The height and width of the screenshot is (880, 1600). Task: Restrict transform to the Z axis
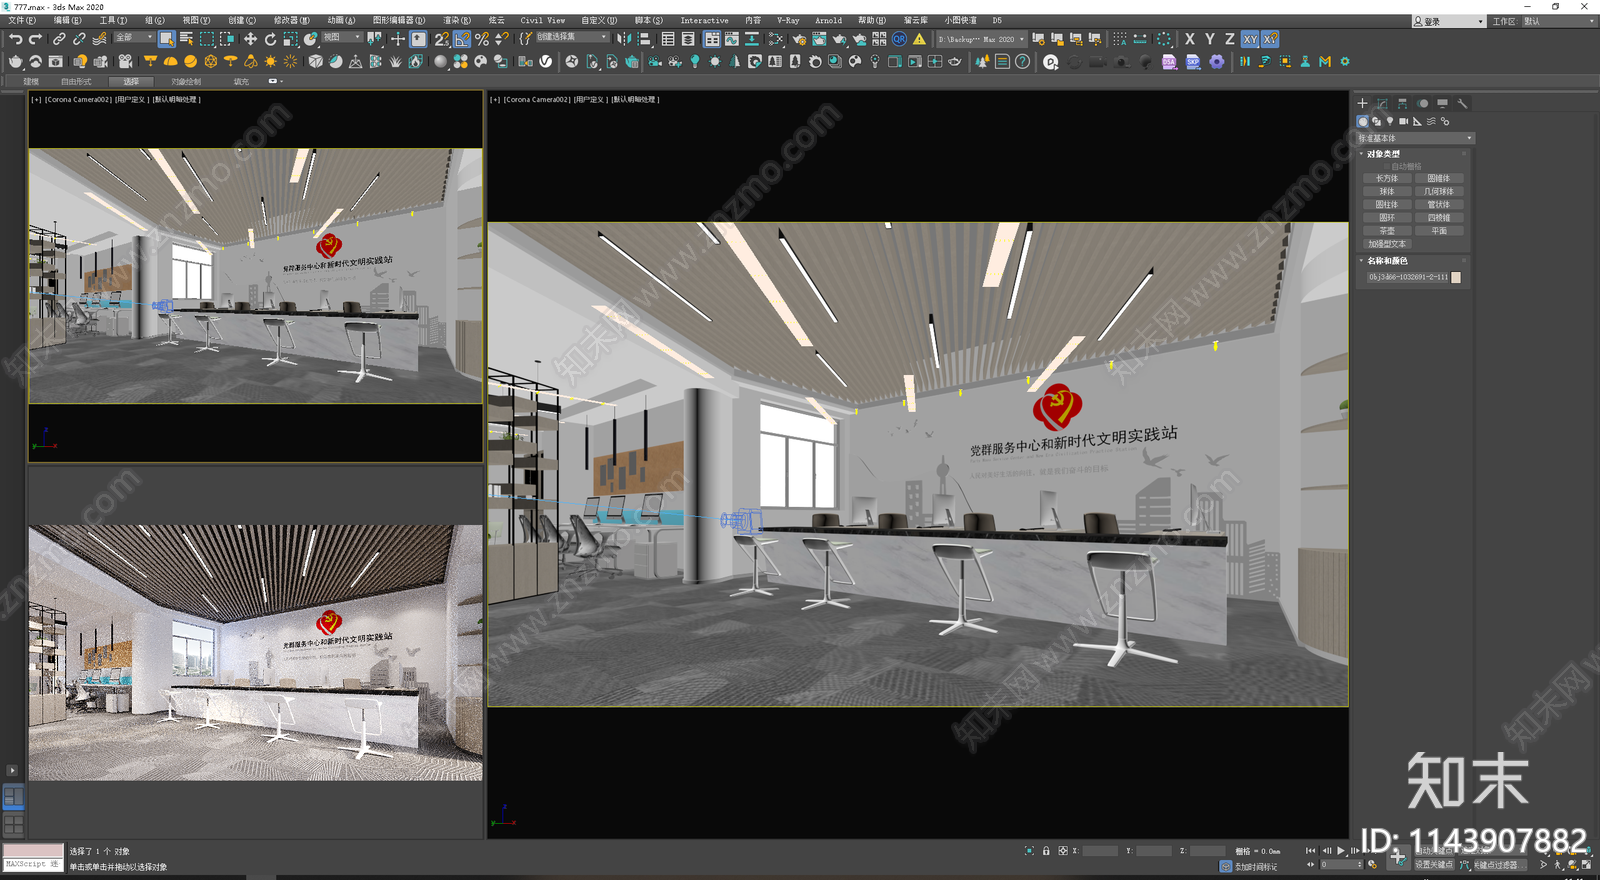[x=1230, y=39]
